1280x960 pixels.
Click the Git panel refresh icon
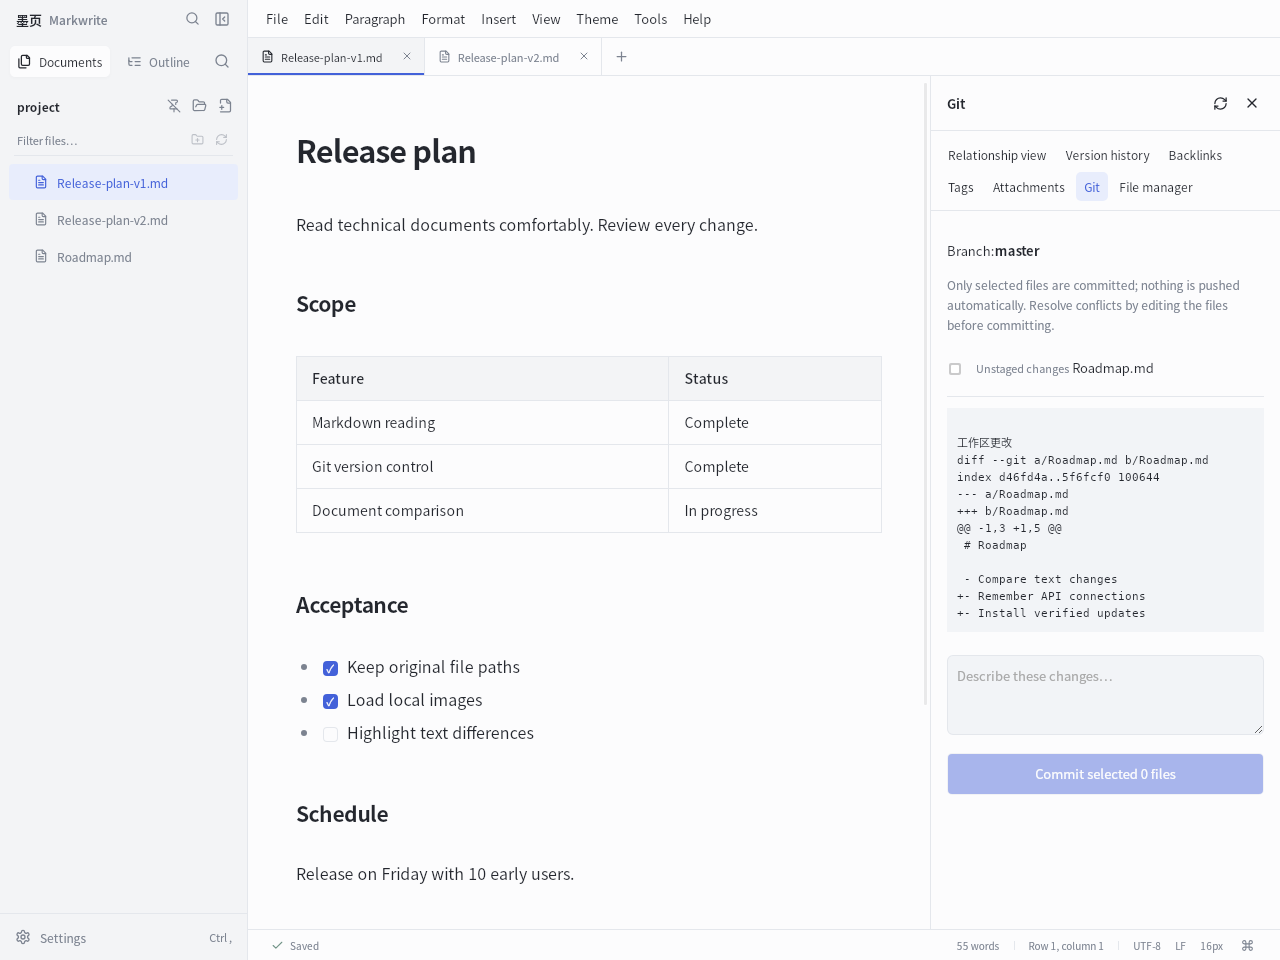[x=1220, y=103]
